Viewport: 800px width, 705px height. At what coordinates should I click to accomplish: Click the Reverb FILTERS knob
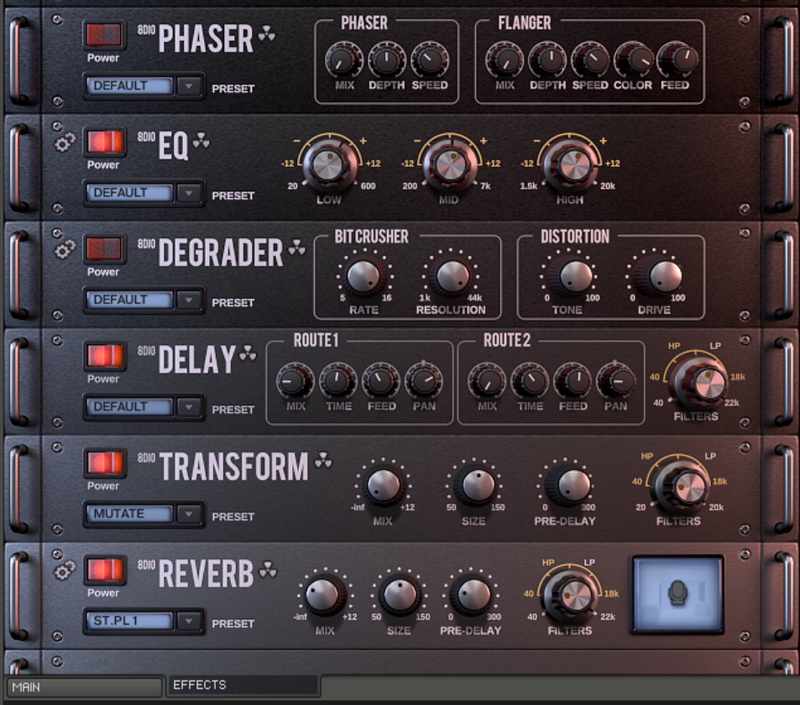coord(570,596)
